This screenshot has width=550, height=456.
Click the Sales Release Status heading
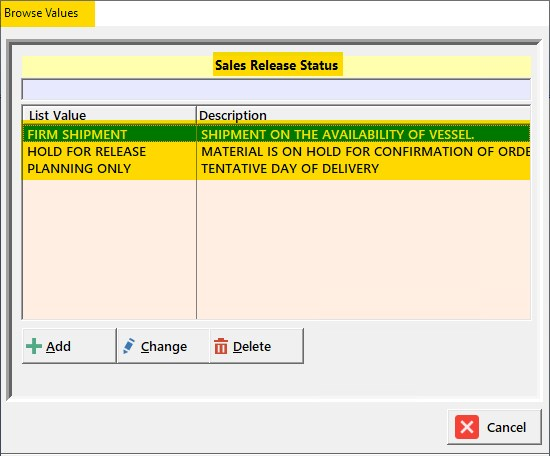tap(276, 65)
